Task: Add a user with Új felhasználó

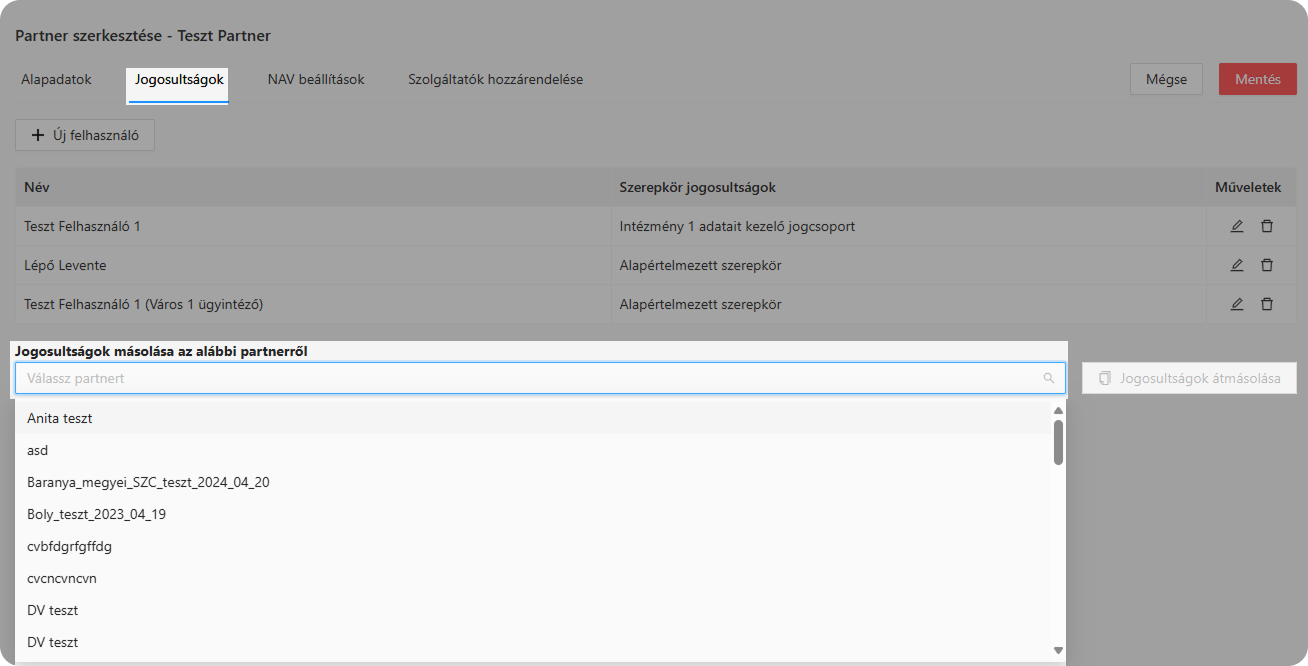Action: click(x=85, y=135)
